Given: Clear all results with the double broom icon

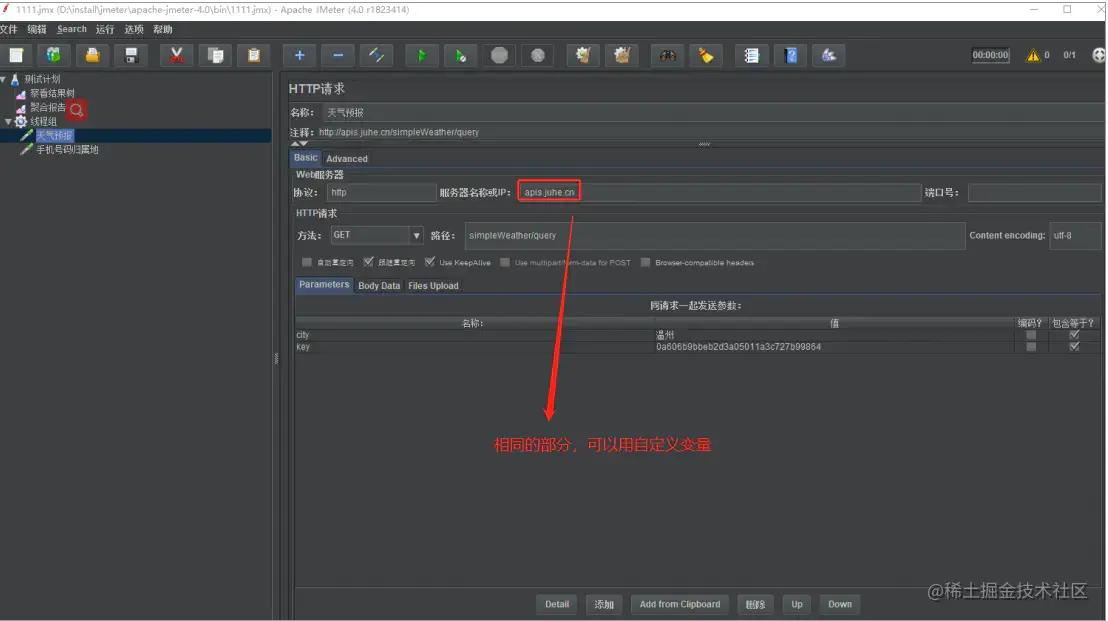Looking at the screenshot, I should 622,55.
